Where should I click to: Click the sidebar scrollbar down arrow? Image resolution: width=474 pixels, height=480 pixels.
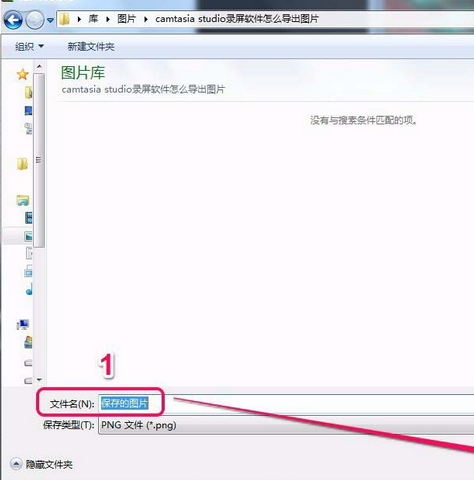[x=39, y=380]
